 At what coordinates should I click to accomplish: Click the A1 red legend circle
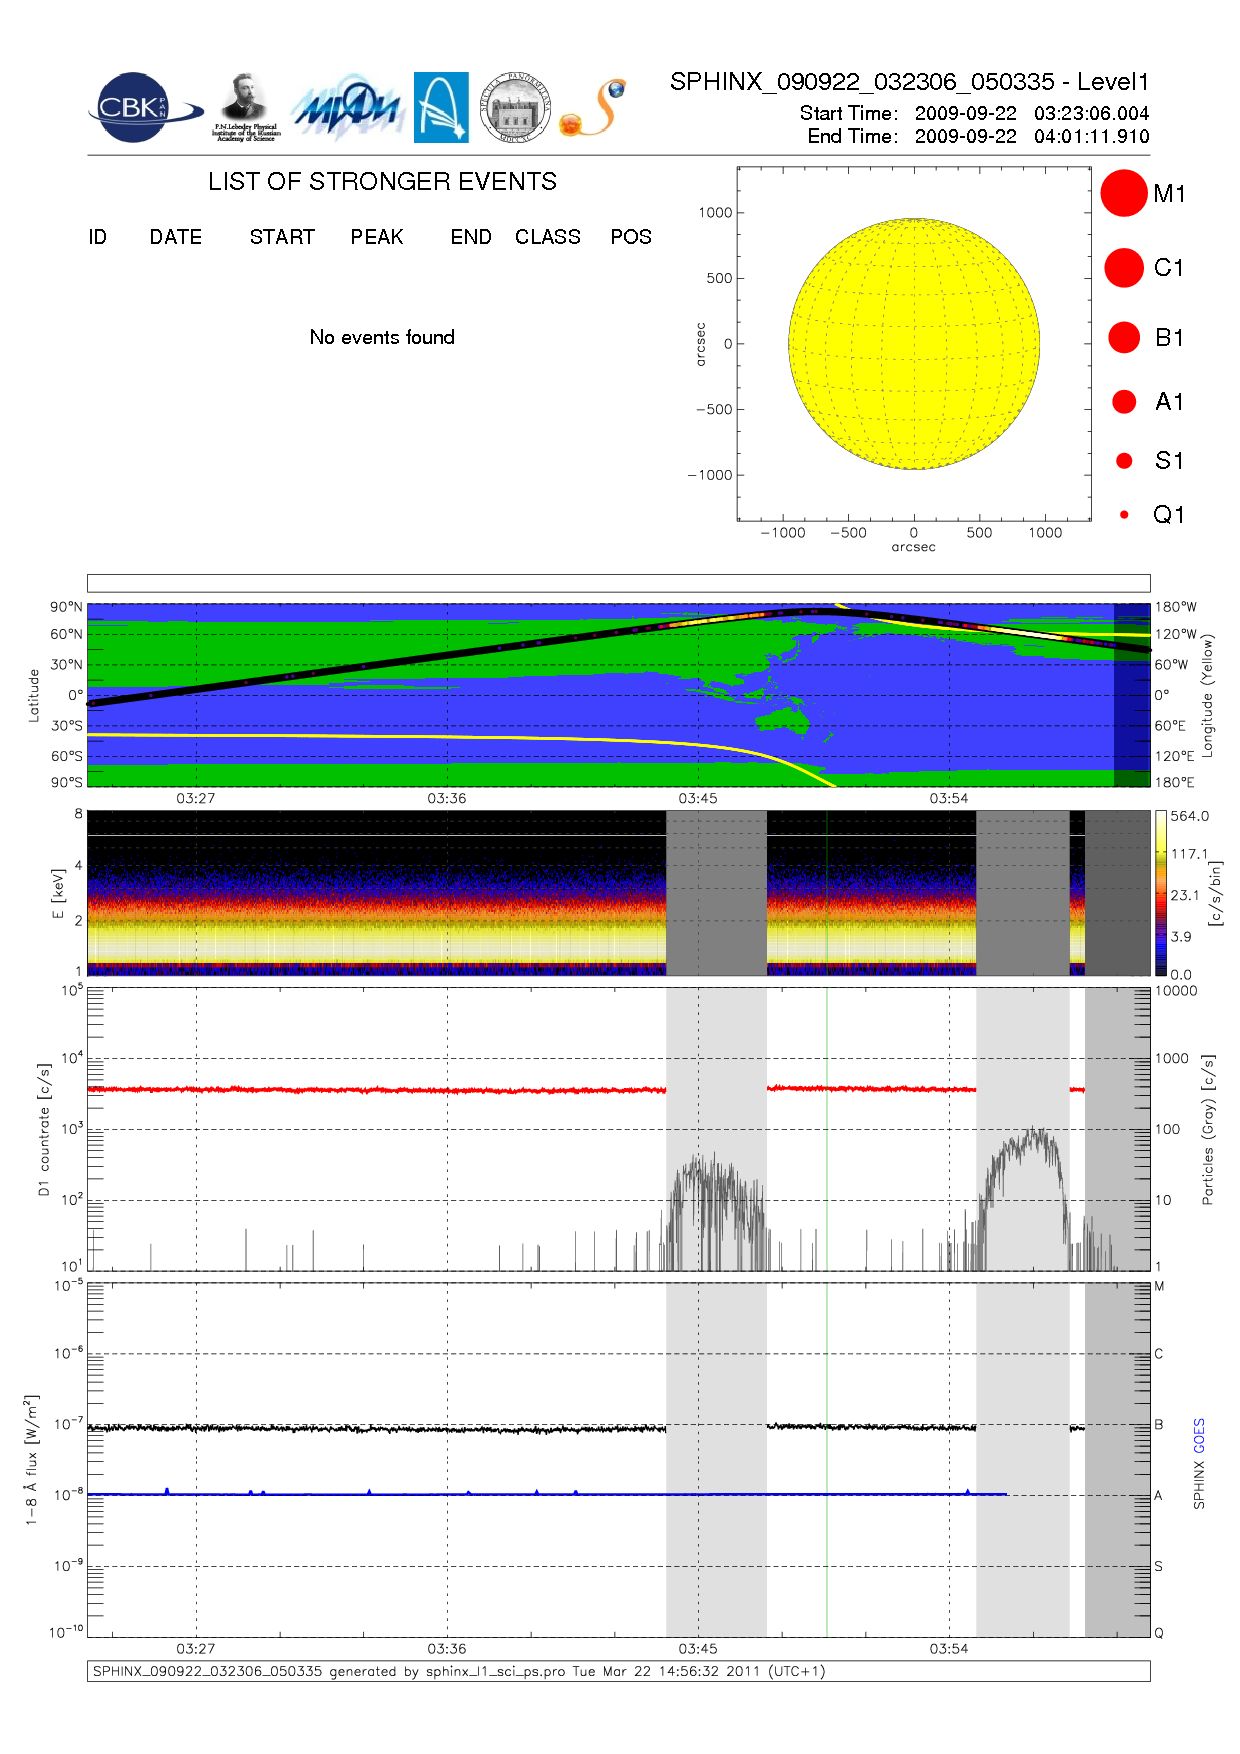coord(1124,401)
